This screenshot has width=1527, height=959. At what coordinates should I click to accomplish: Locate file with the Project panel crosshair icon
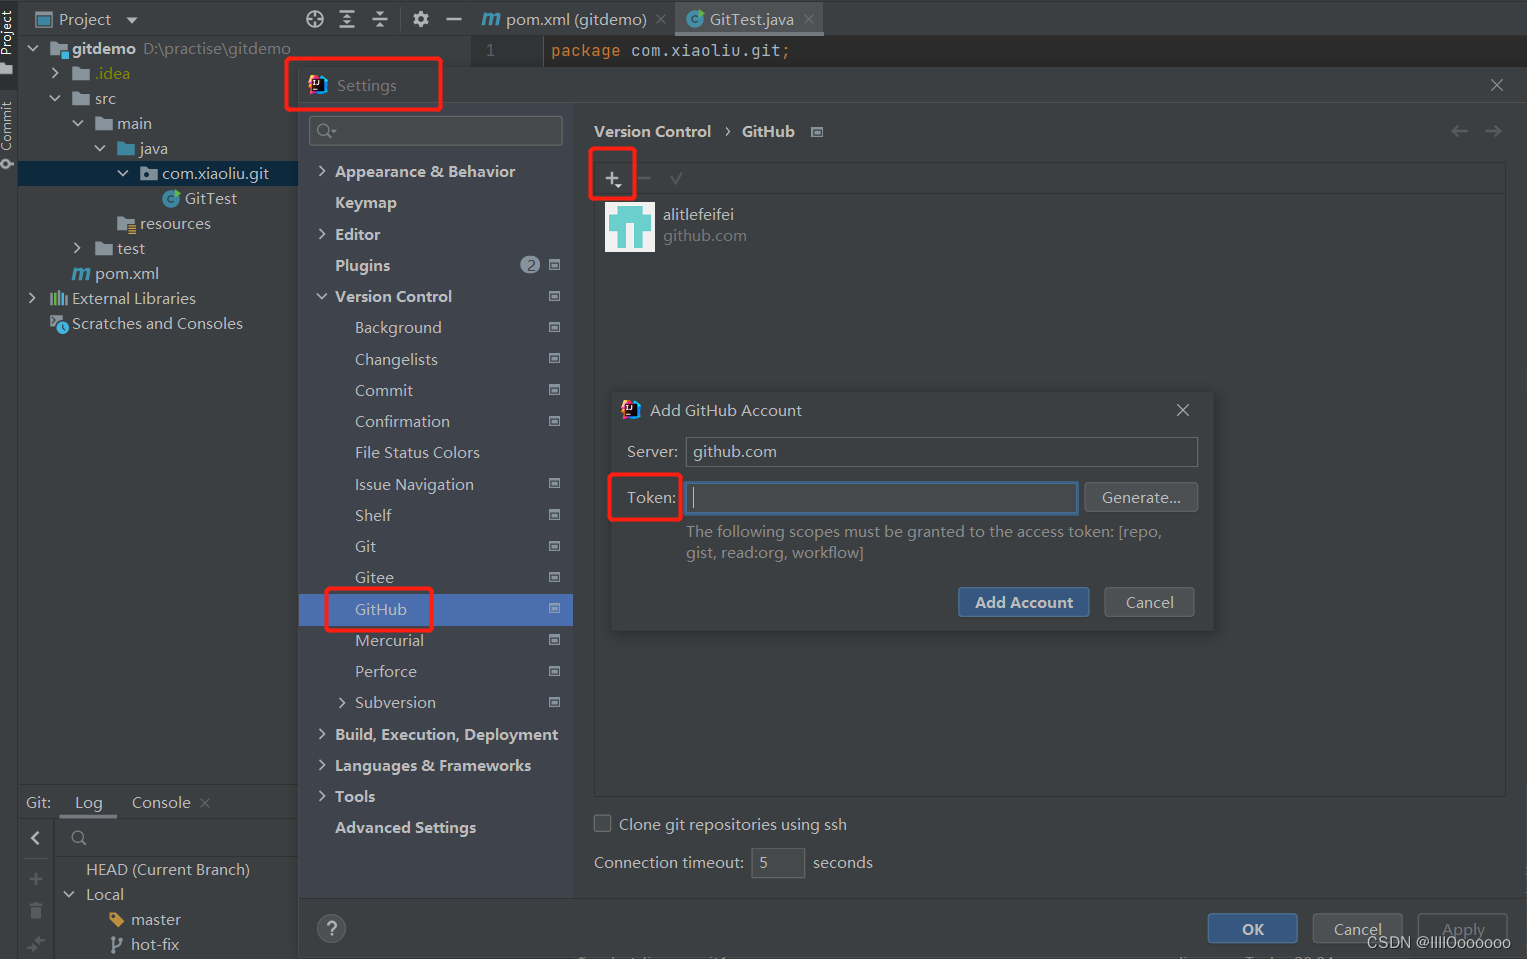315,19
